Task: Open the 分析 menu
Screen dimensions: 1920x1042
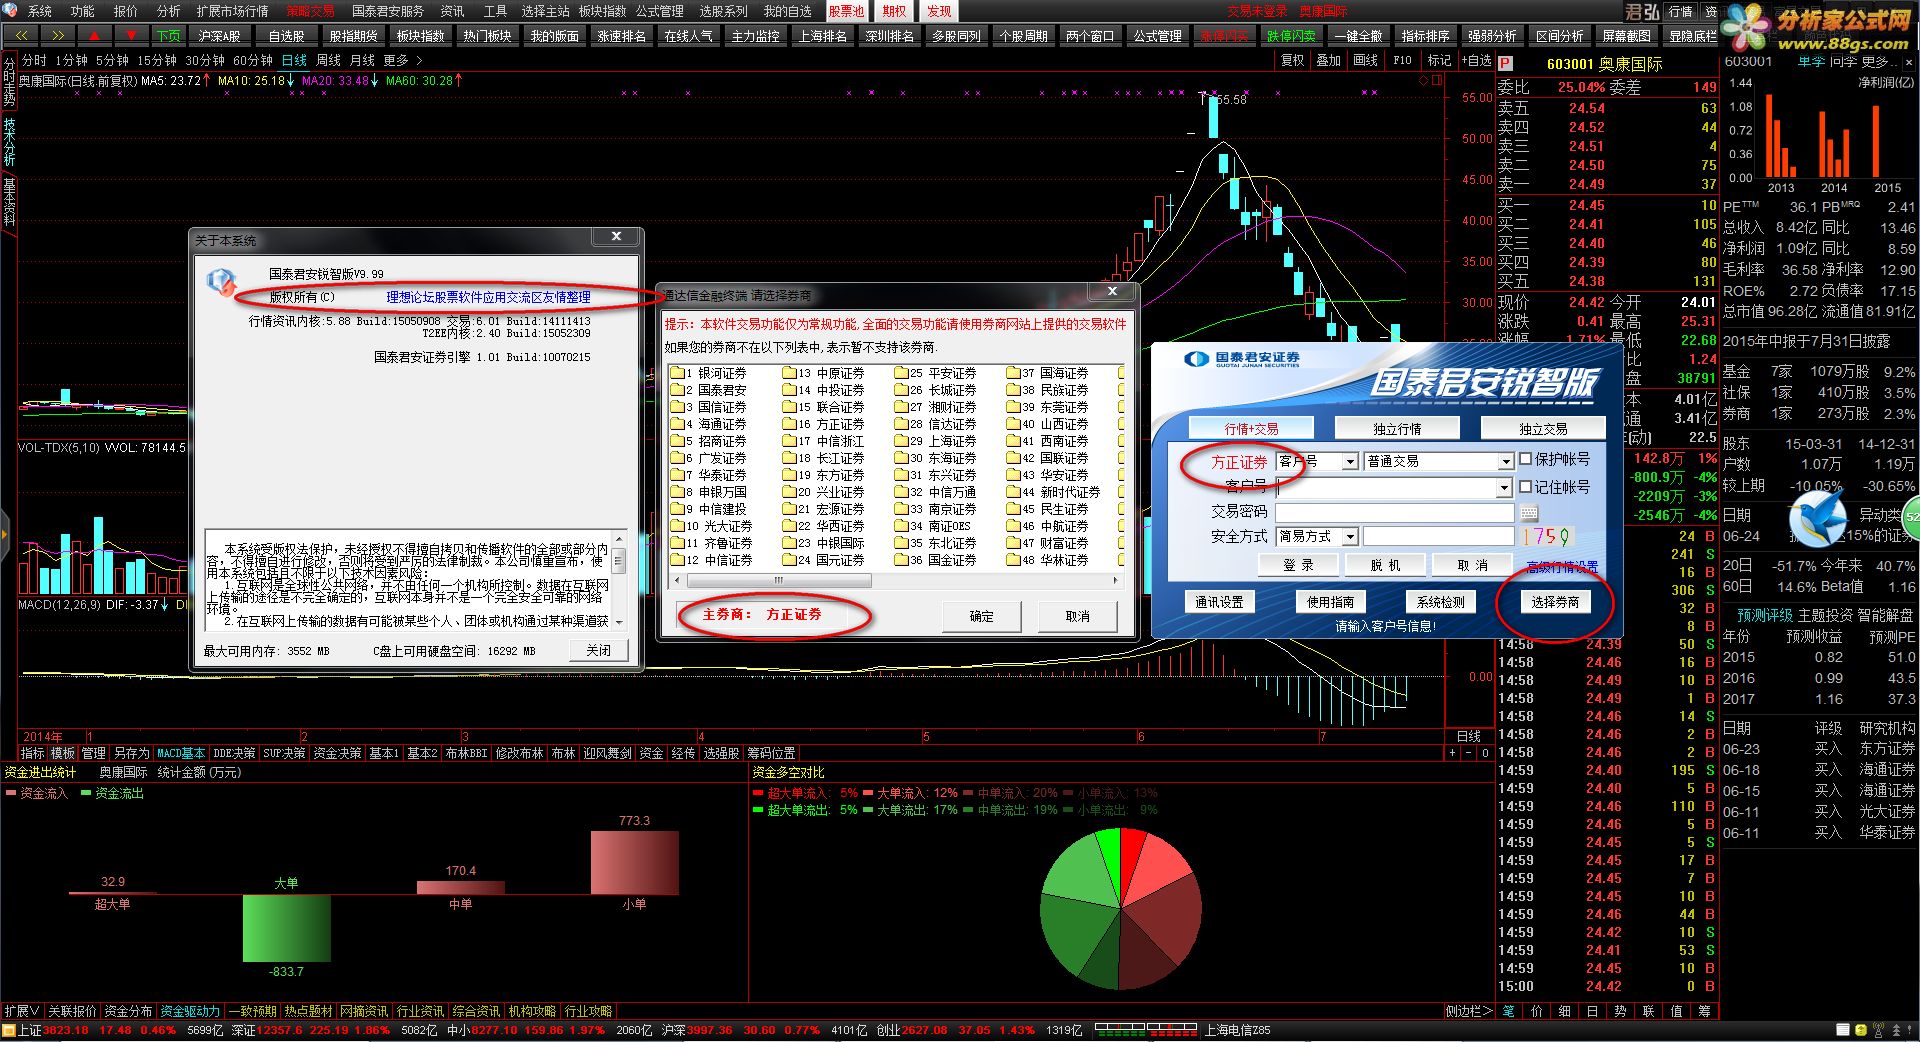Action: point(169,11)
